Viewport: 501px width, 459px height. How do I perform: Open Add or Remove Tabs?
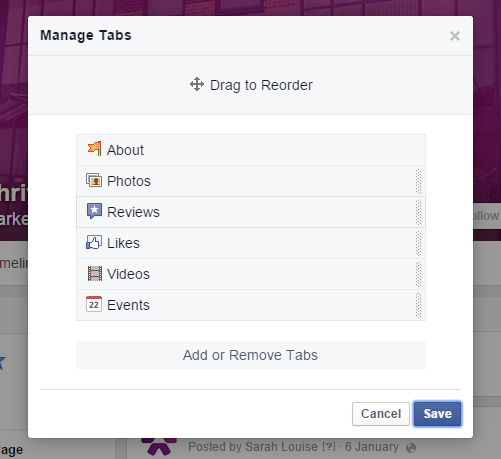click(251, 355)
